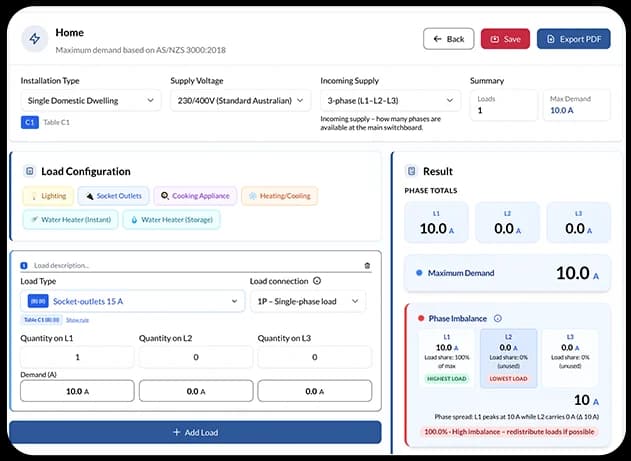The width and height of the screenshot is (631, 461).
Task: Click the L1 demand box showing 10.0 A
Action: pos(77,391)
